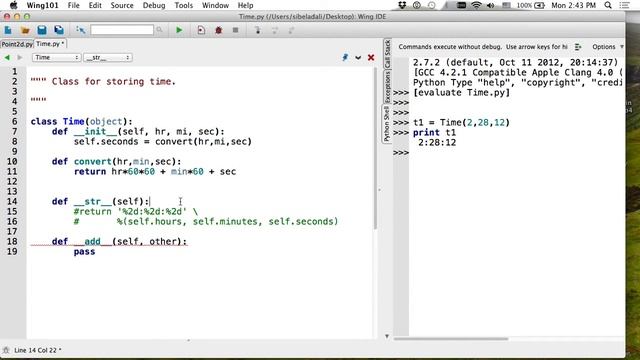The image size is (640, 360).
Task: Click the Goto Definition arrow icon
Action: [x=80, y=30]
